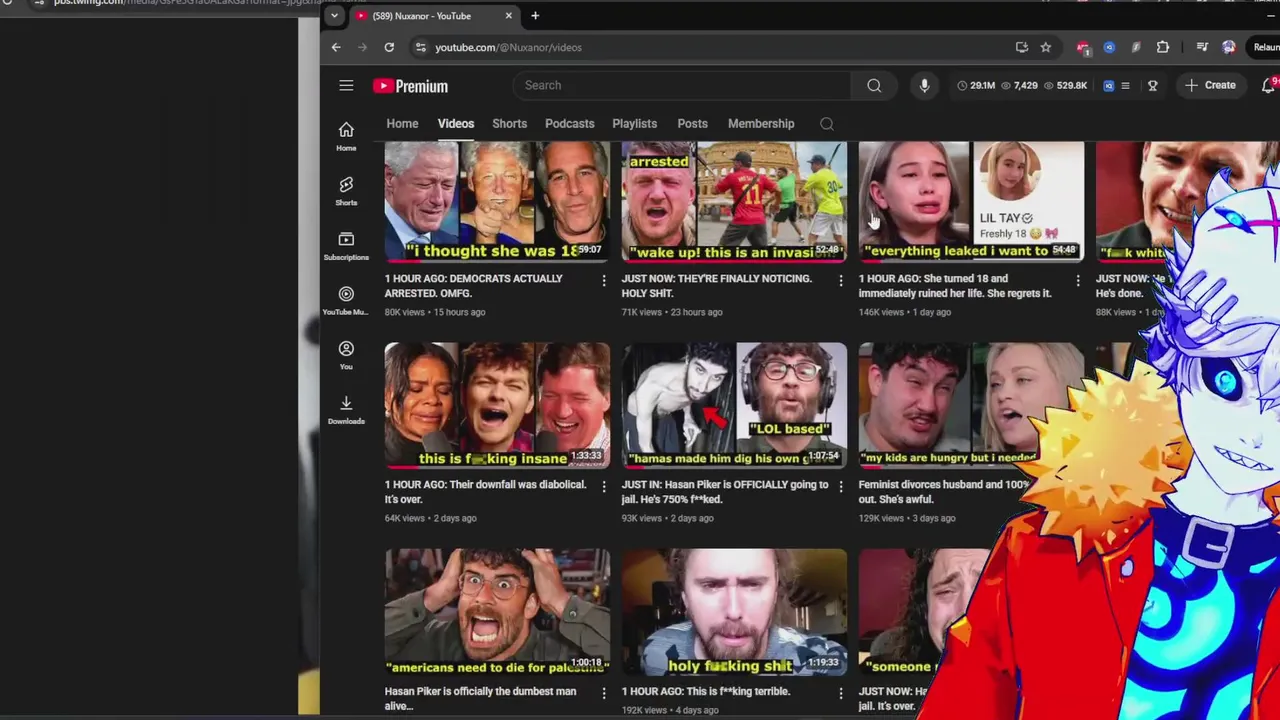
Task: Open the 'LOL based' thumbnail
Action: [x=734, y=405]
